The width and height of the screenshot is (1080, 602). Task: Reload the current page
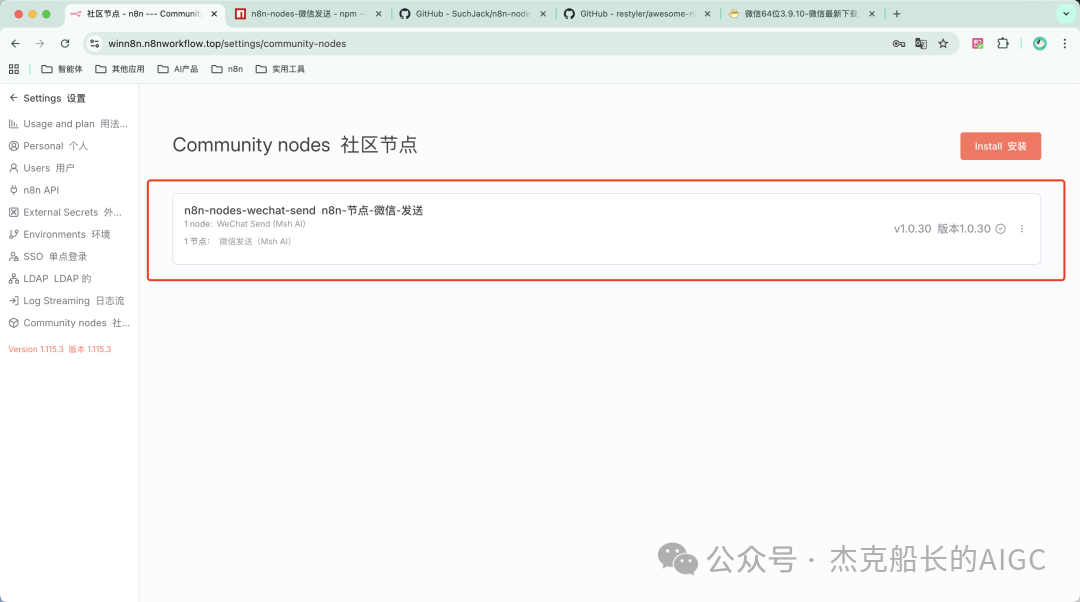tap(65, 43)
